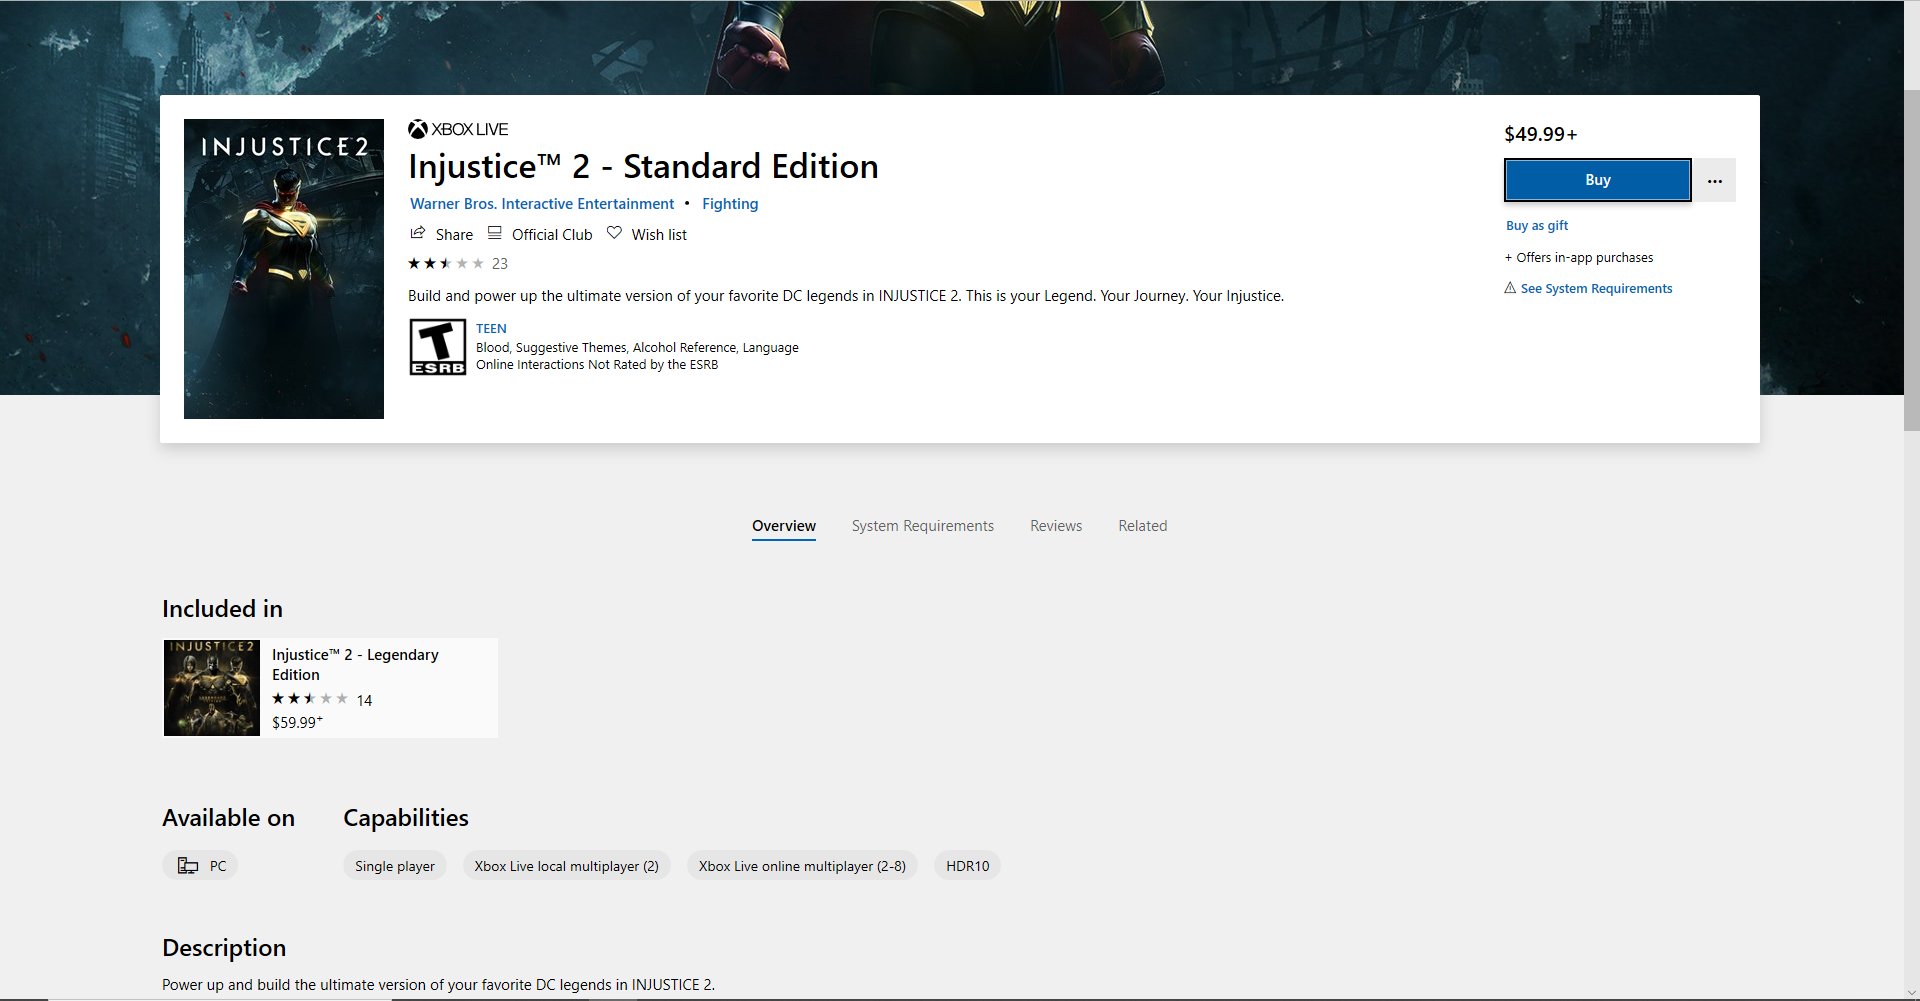Click the TEEN rating link

click(x=491, y=329)
